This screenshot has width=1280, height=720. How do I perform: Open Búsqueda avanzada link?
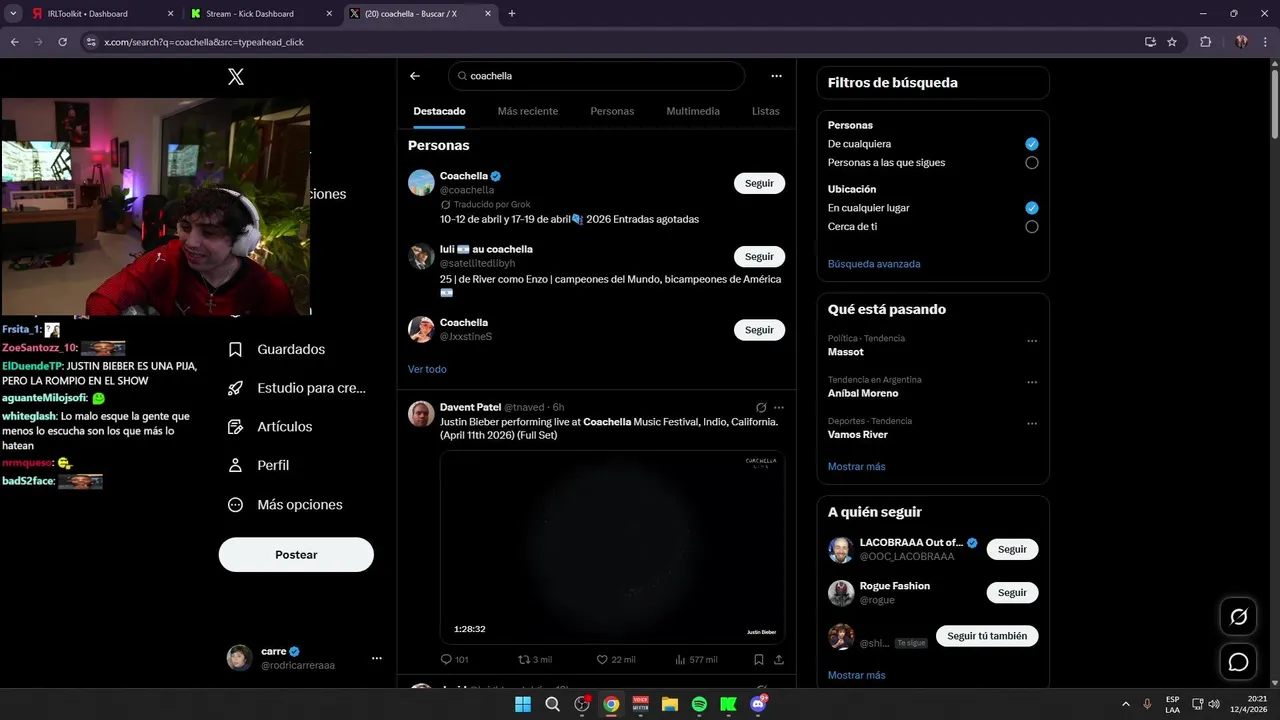tap(874, 264)
